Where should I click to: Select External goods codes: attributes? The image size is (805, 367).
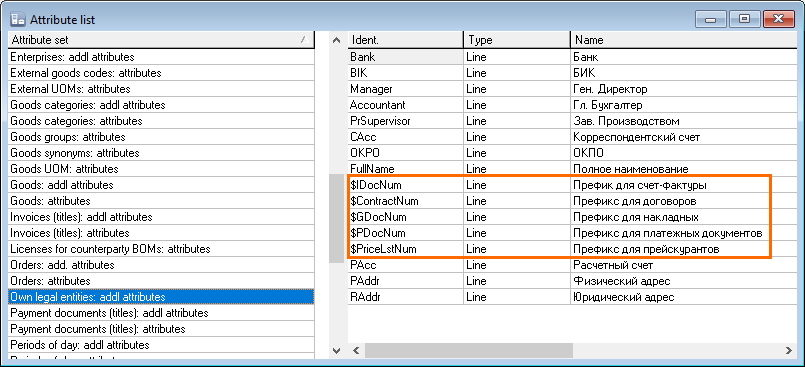coord(161,73)
